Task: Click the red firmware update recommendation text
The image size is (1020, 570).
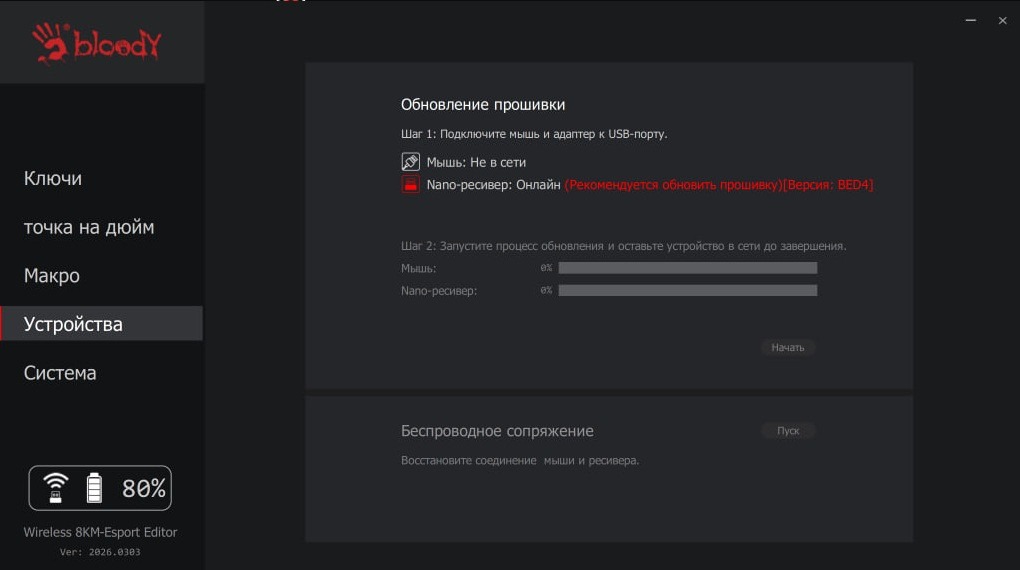Action: [x=719, y=185]
